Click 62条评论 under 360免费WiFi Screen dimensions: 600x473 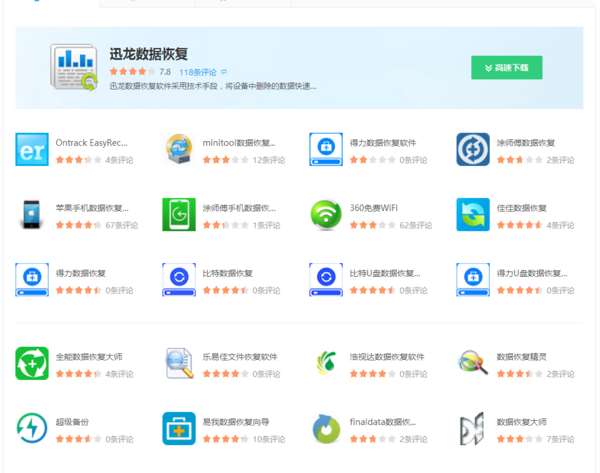[x=416, y=225]
